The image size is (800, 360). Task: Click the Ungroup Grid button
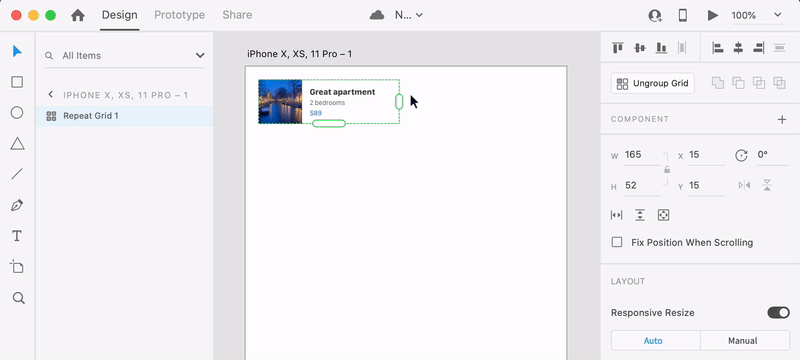pos(653,84)
